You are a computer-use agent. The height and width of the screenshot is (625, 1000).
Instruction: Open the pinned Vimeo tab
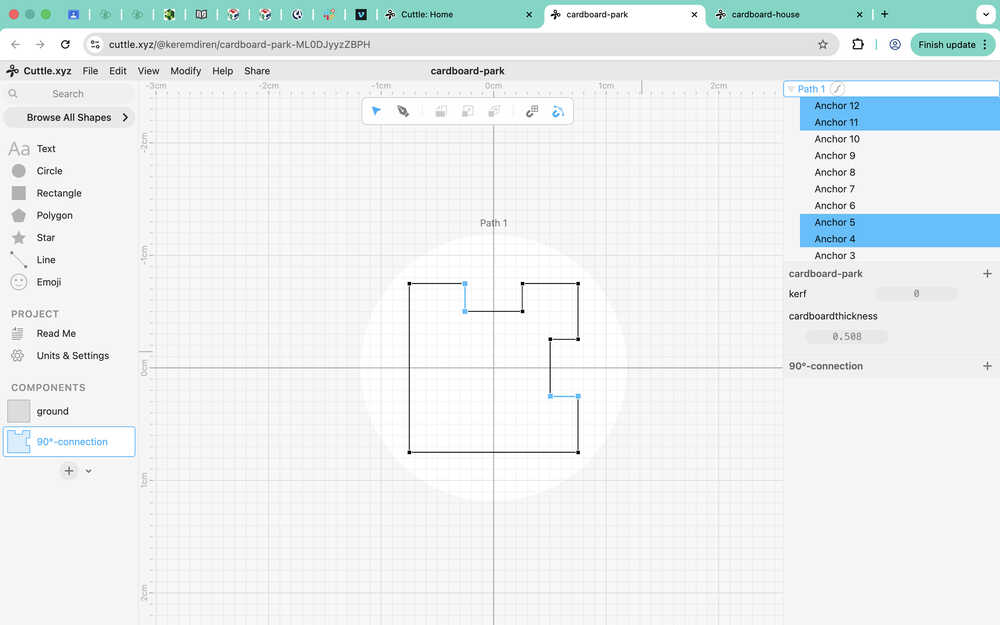361,14
